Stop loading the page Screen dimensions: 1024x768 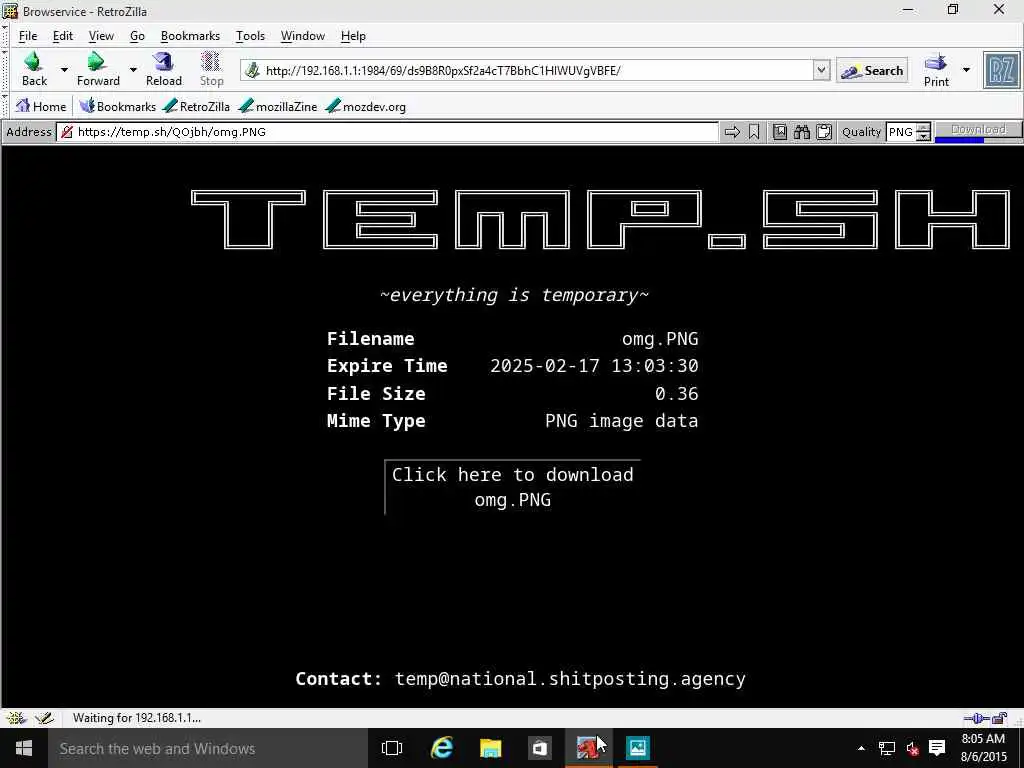[211, 69]
